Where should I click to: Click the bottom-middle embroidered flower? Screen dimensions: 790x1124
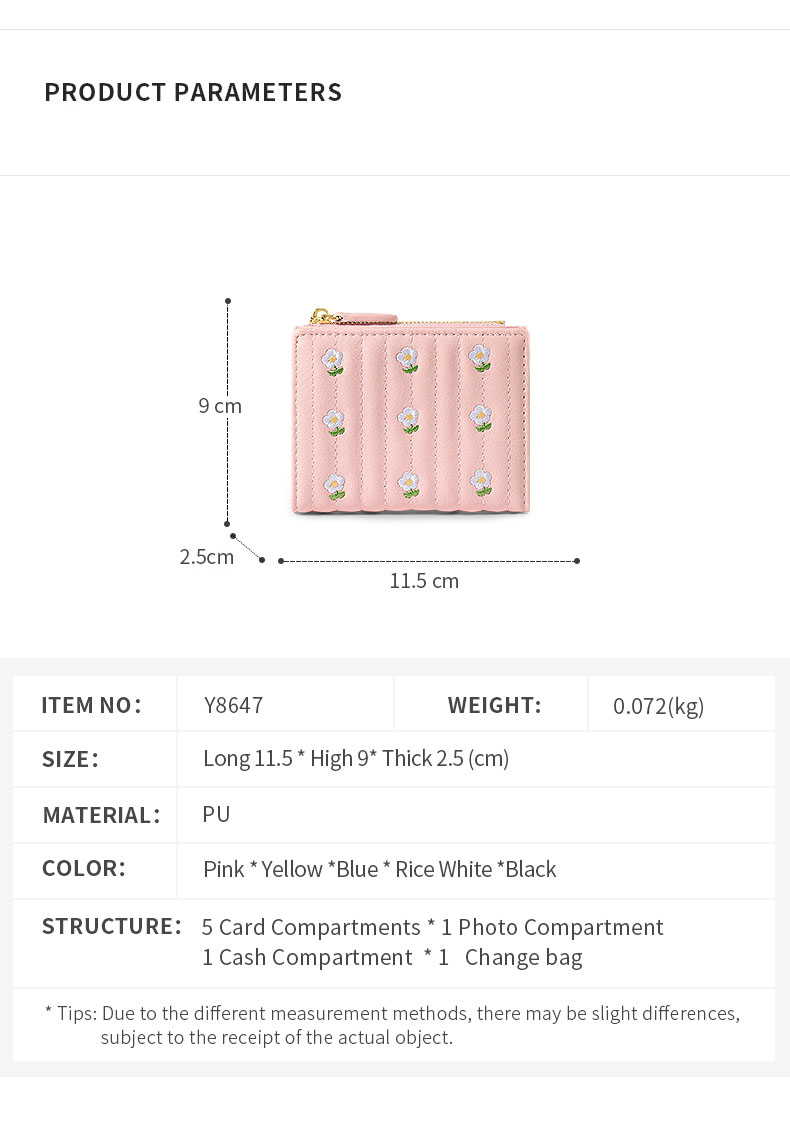coord(409,485)
